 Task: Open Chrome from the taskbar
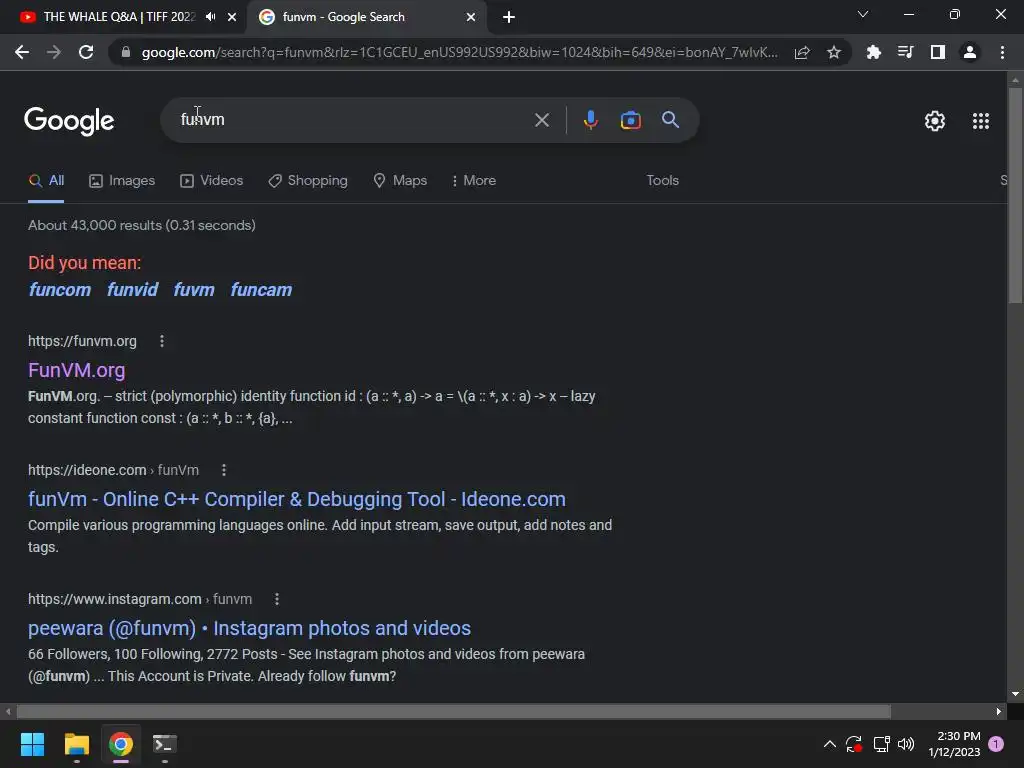coord(121,744)
